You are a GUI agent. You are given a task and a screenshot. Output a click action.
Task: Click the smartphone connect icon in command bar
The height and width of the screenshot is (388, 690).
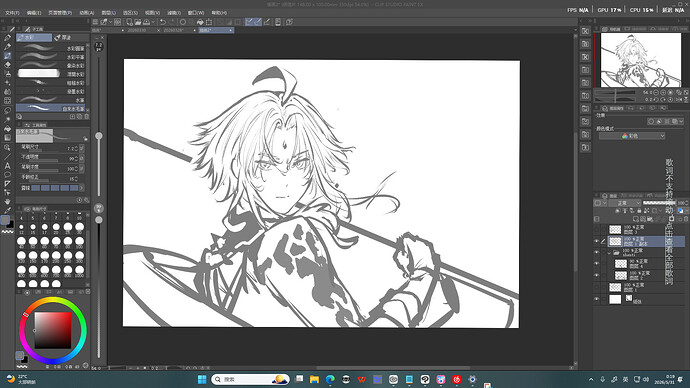pyautogui.click(x=278, y=22)
